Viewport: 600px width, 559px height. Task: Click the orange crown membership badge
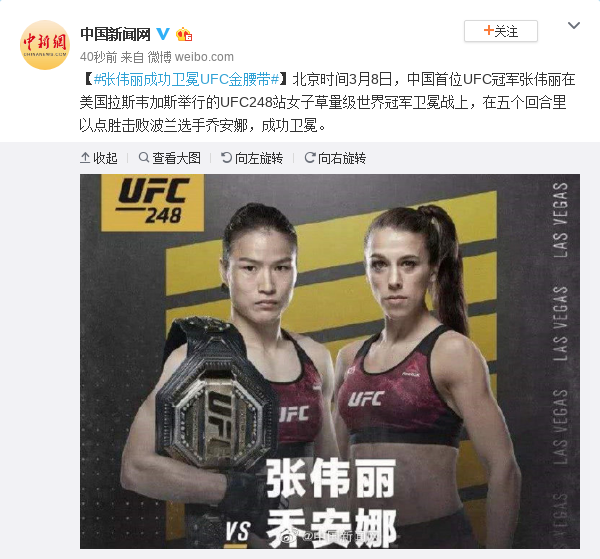pyautogui.click(x=184, y=34)
